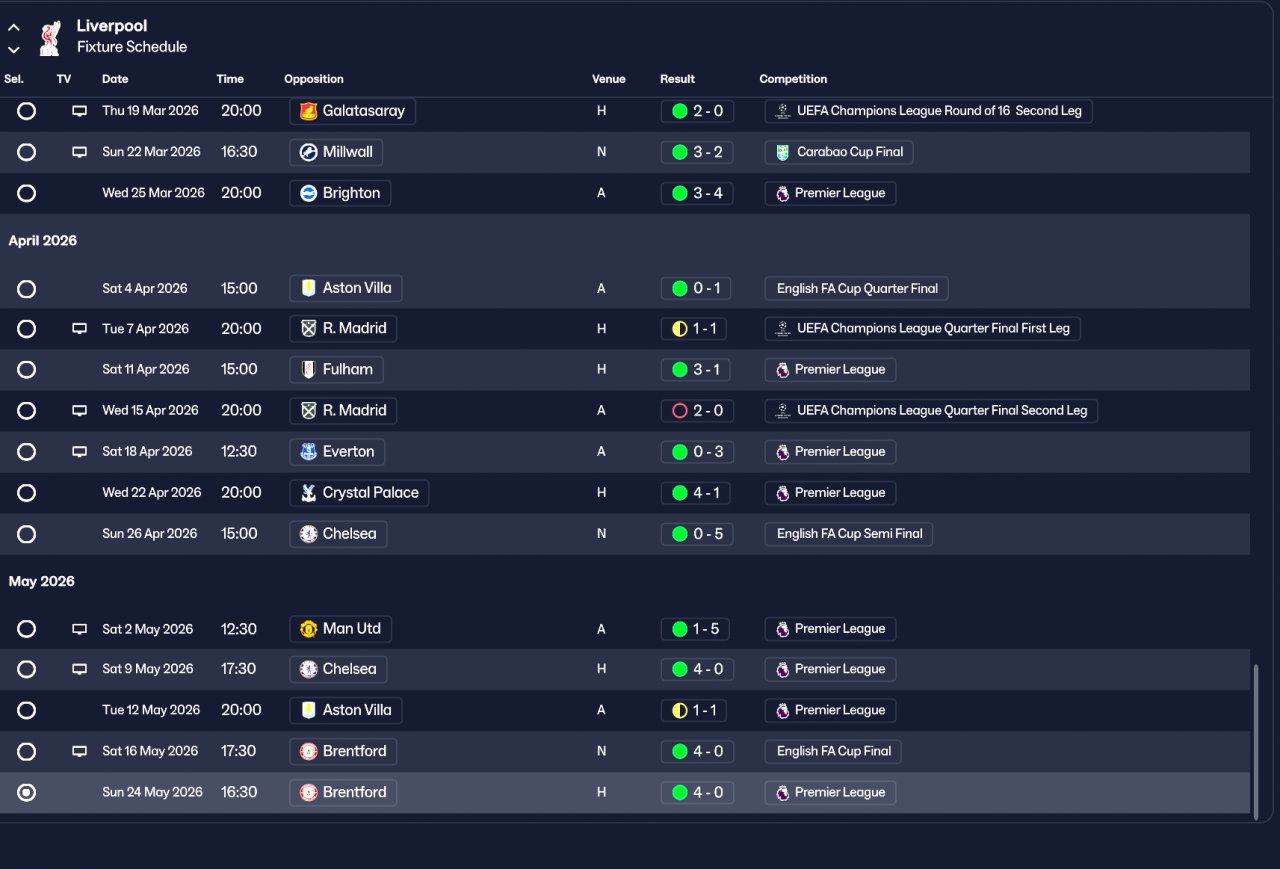
Task: Open the 2 - 0 result against R. Madrid
Action: pyautogui.click(x=698, y=411)
